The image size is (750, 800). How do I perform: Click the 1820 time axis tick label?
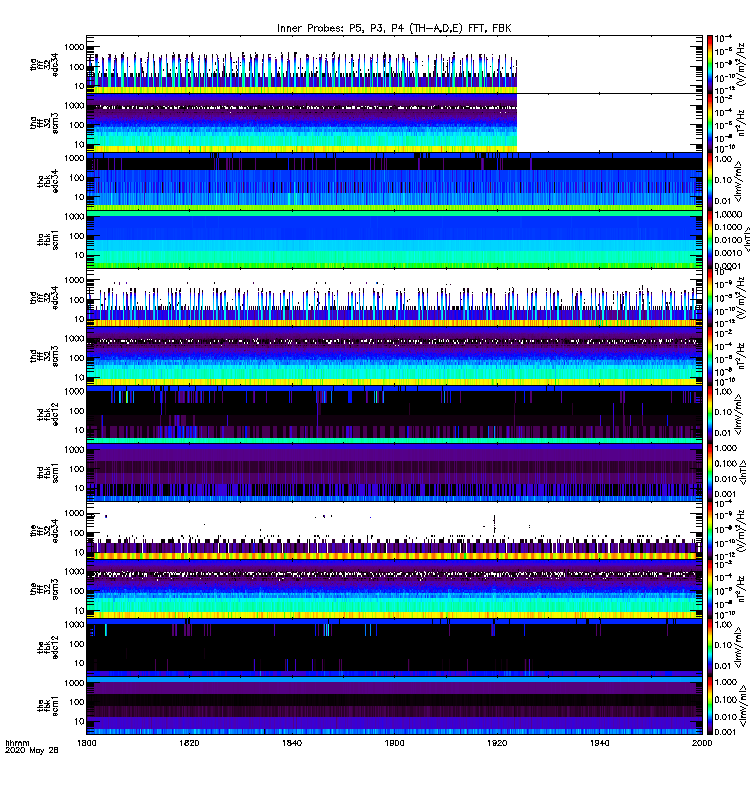(x=189, y=743)
